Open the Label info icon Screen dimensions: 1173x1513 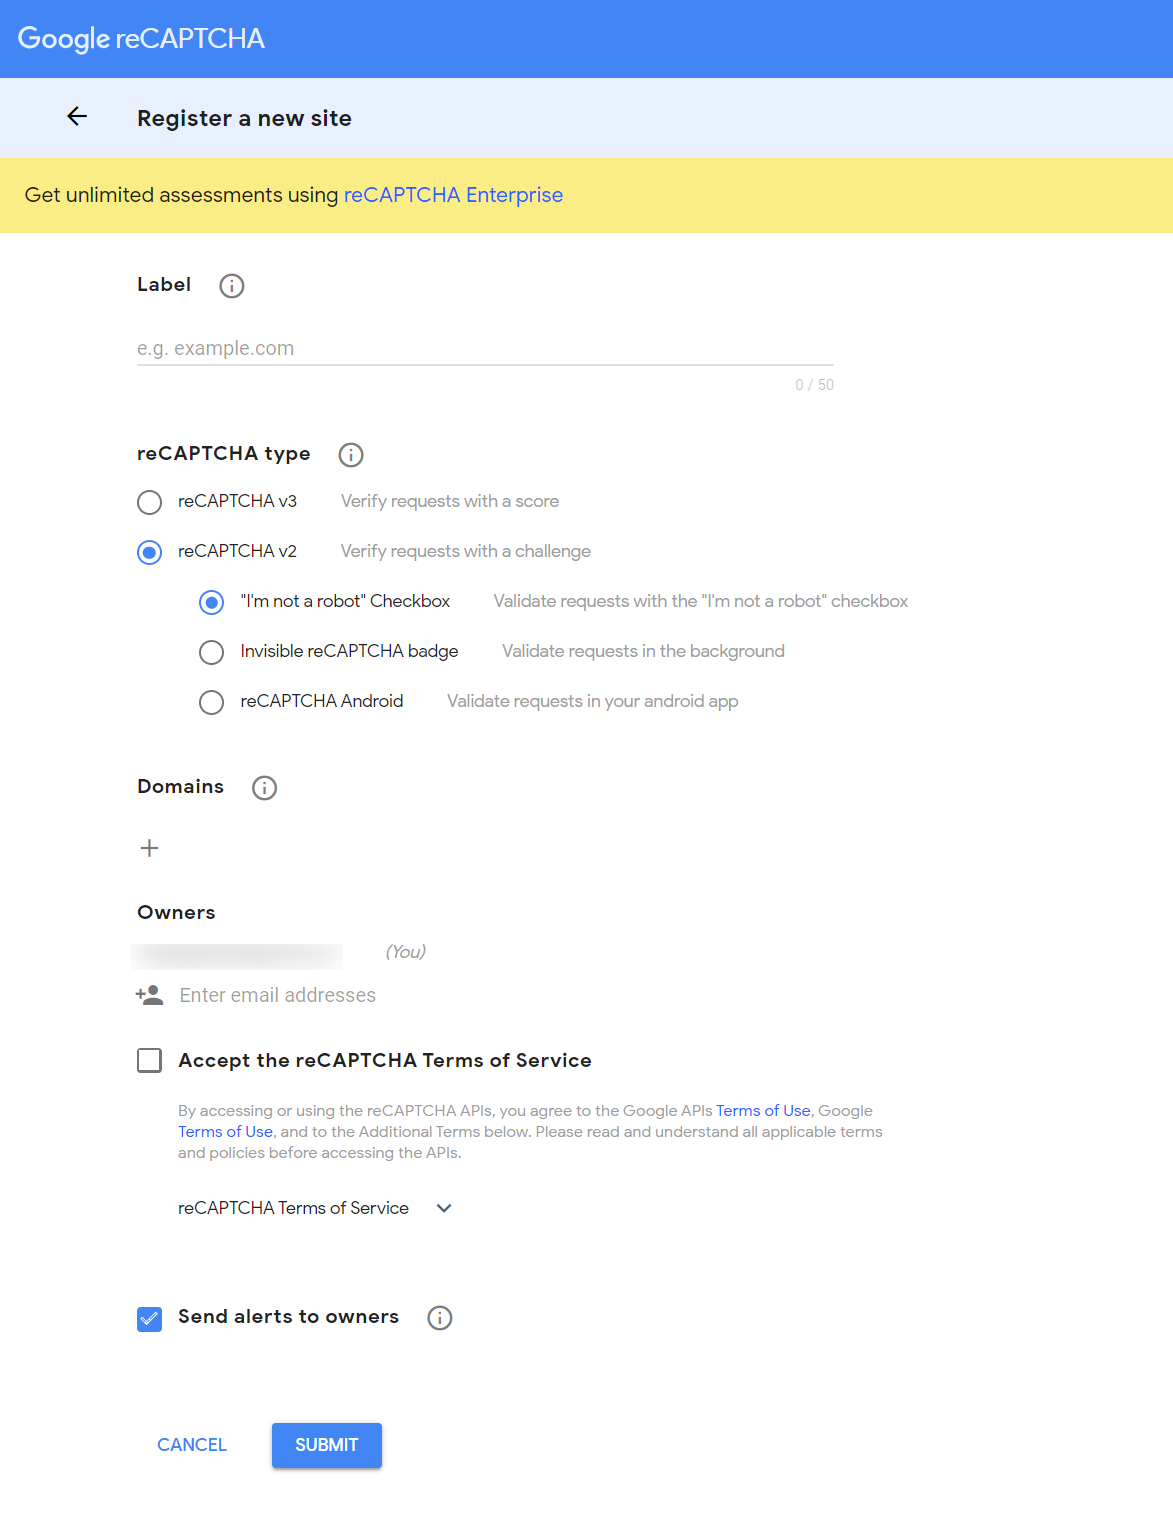pyautogui.click(x=232, y=286)
